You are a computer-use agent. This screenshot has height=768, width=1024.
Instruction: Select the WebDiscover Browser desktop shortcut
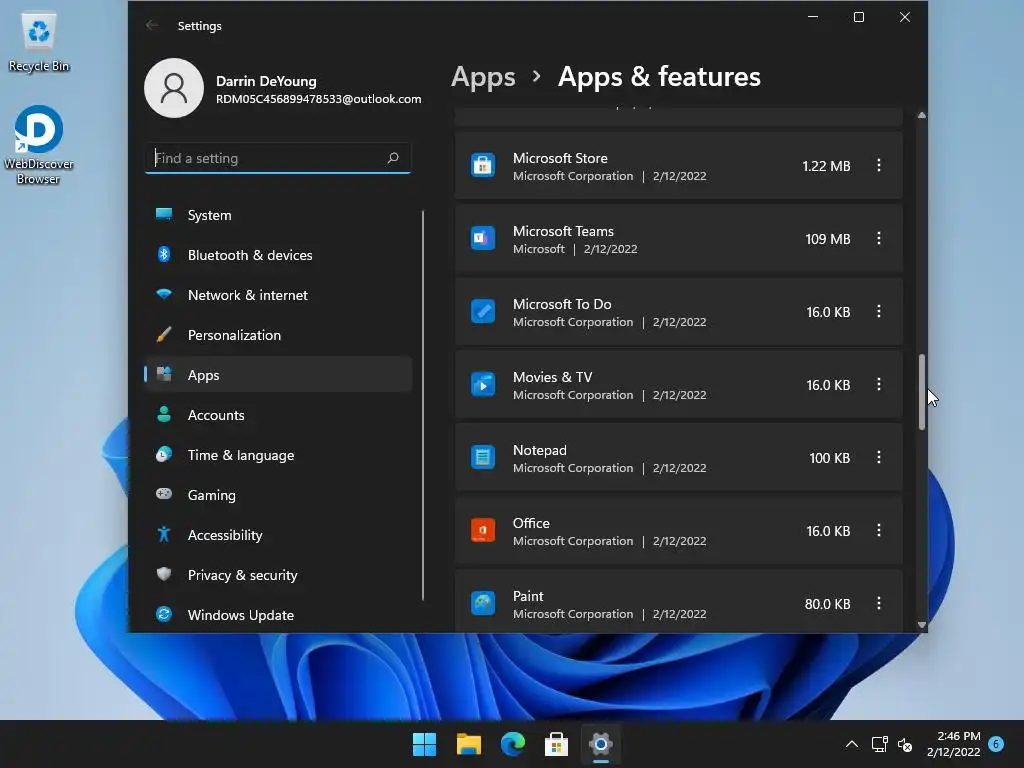pos(39,145)
